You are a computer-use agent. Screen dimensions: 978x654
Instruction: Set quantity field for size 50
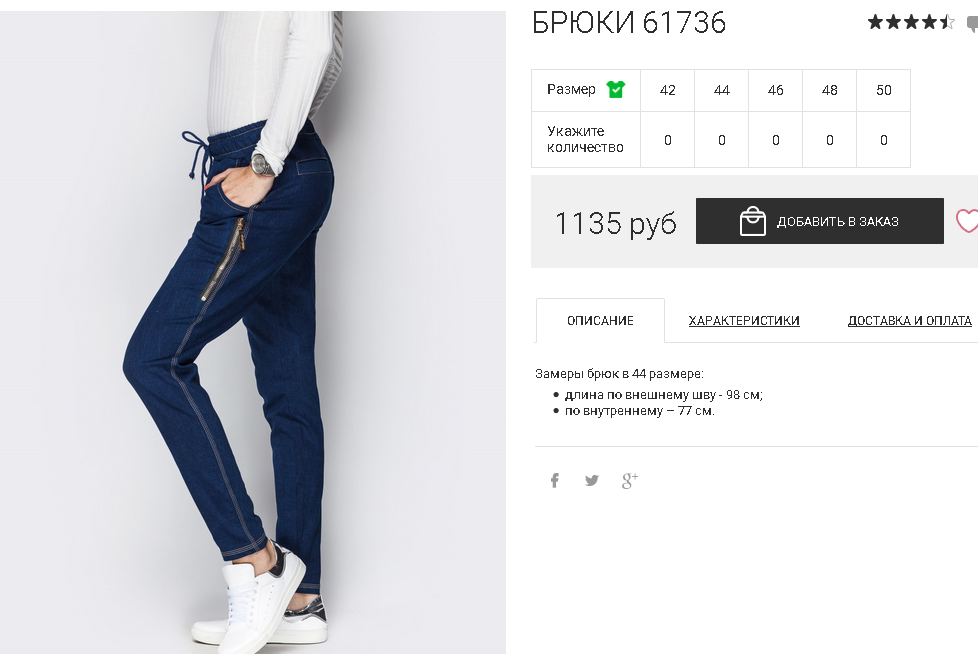pyautogui.click(x=883, y=140)
